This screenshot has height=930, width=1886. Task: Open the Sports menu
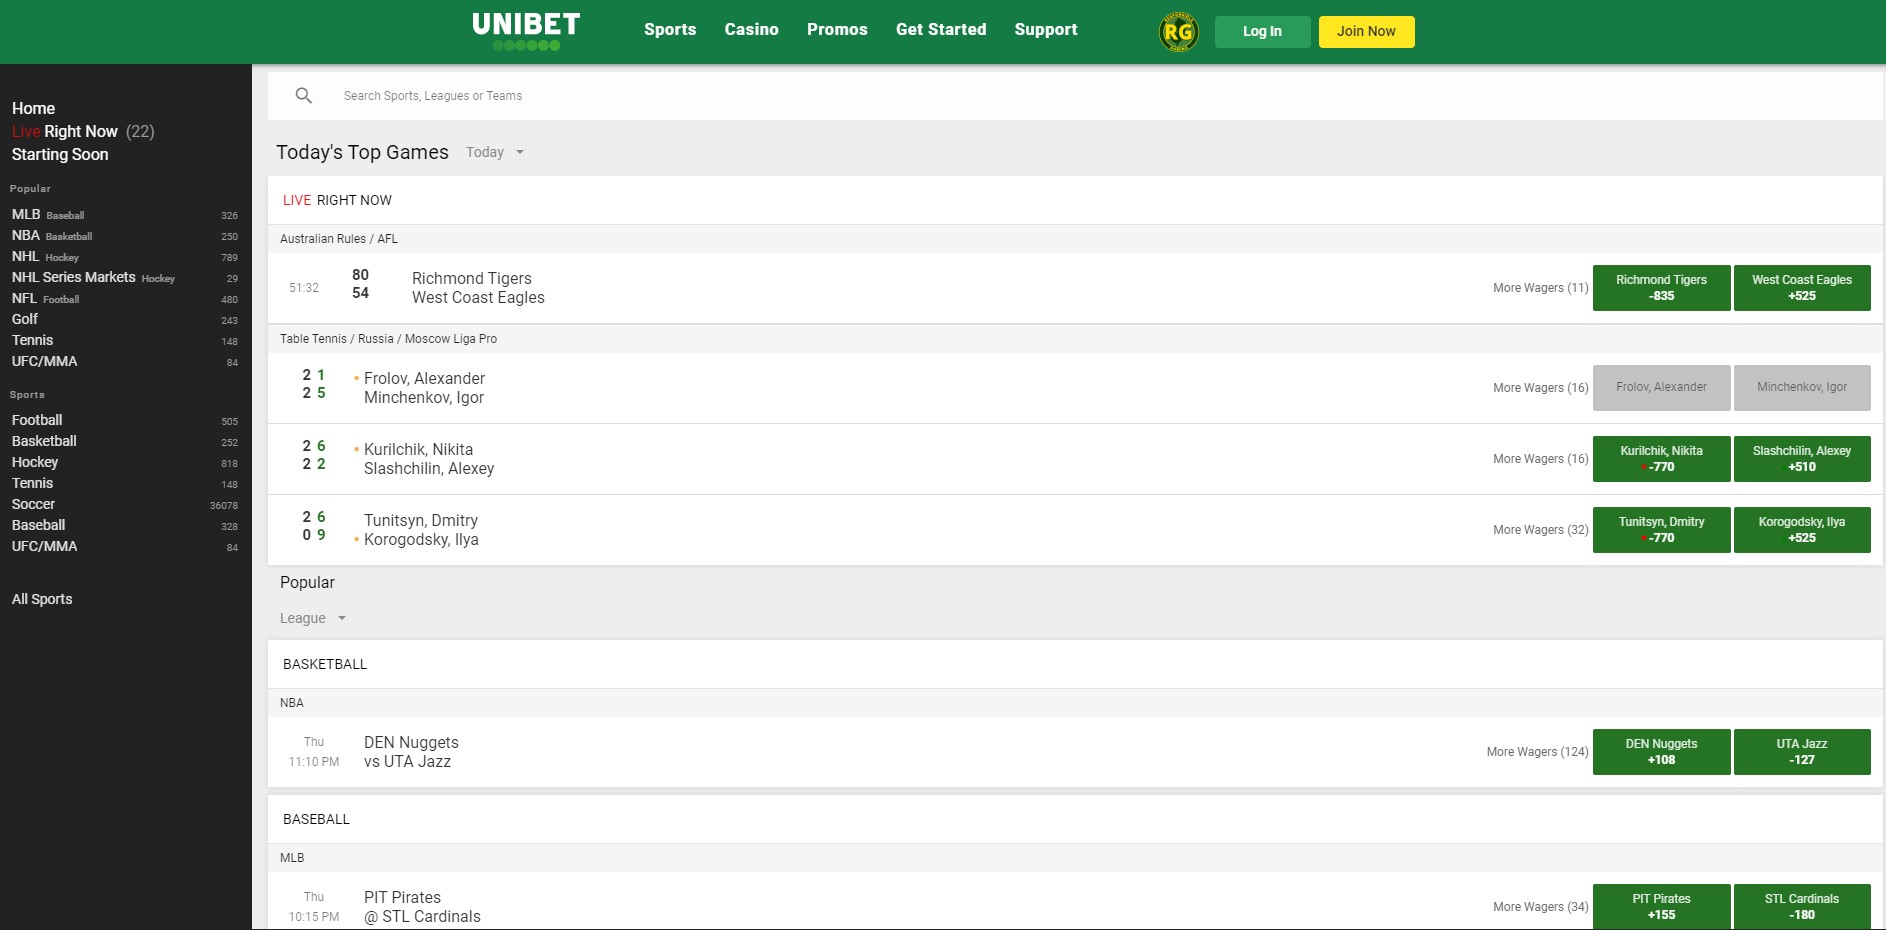point(670,30)
